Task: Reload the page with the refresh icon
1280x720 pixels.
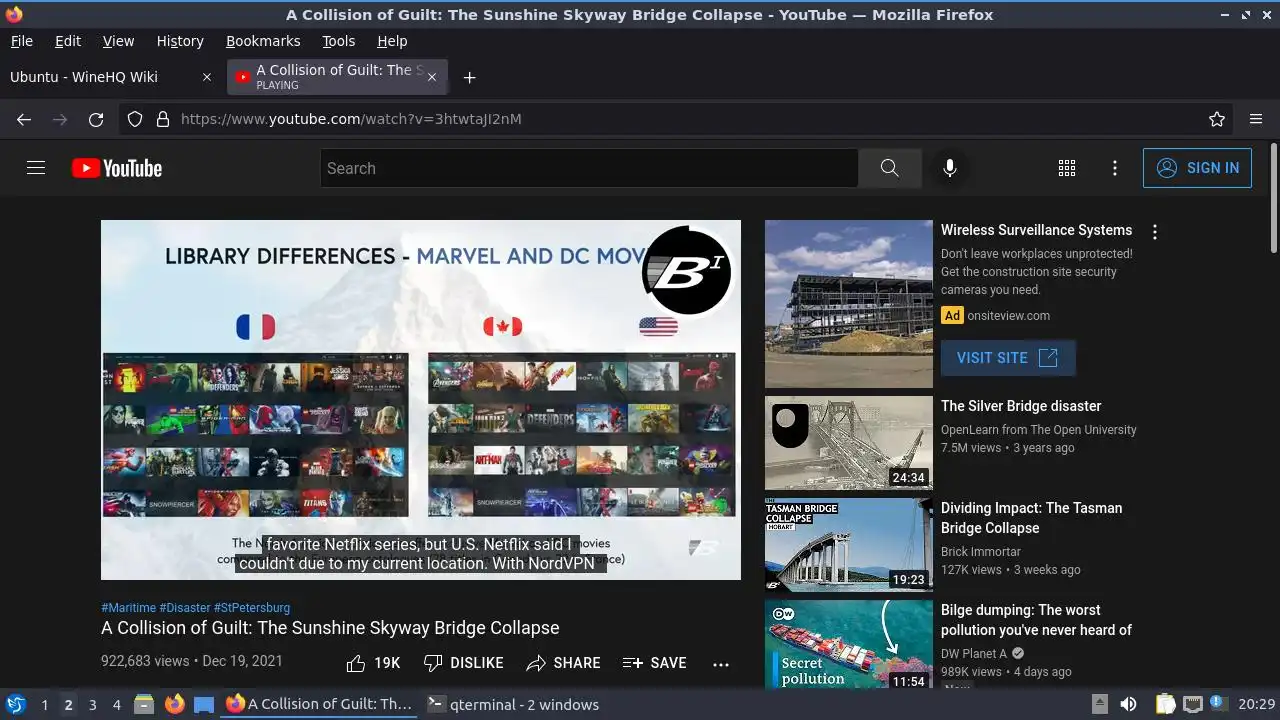Action: click(96, 119)
